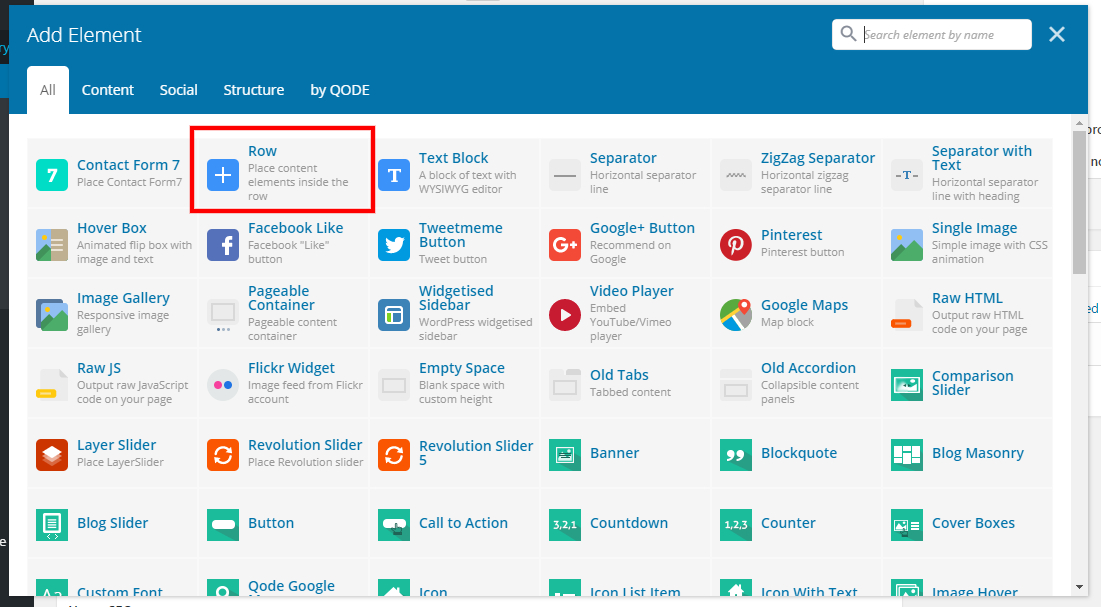Click the Pinterest icon
Screen dimensions: 1101x607
point(736,244)
